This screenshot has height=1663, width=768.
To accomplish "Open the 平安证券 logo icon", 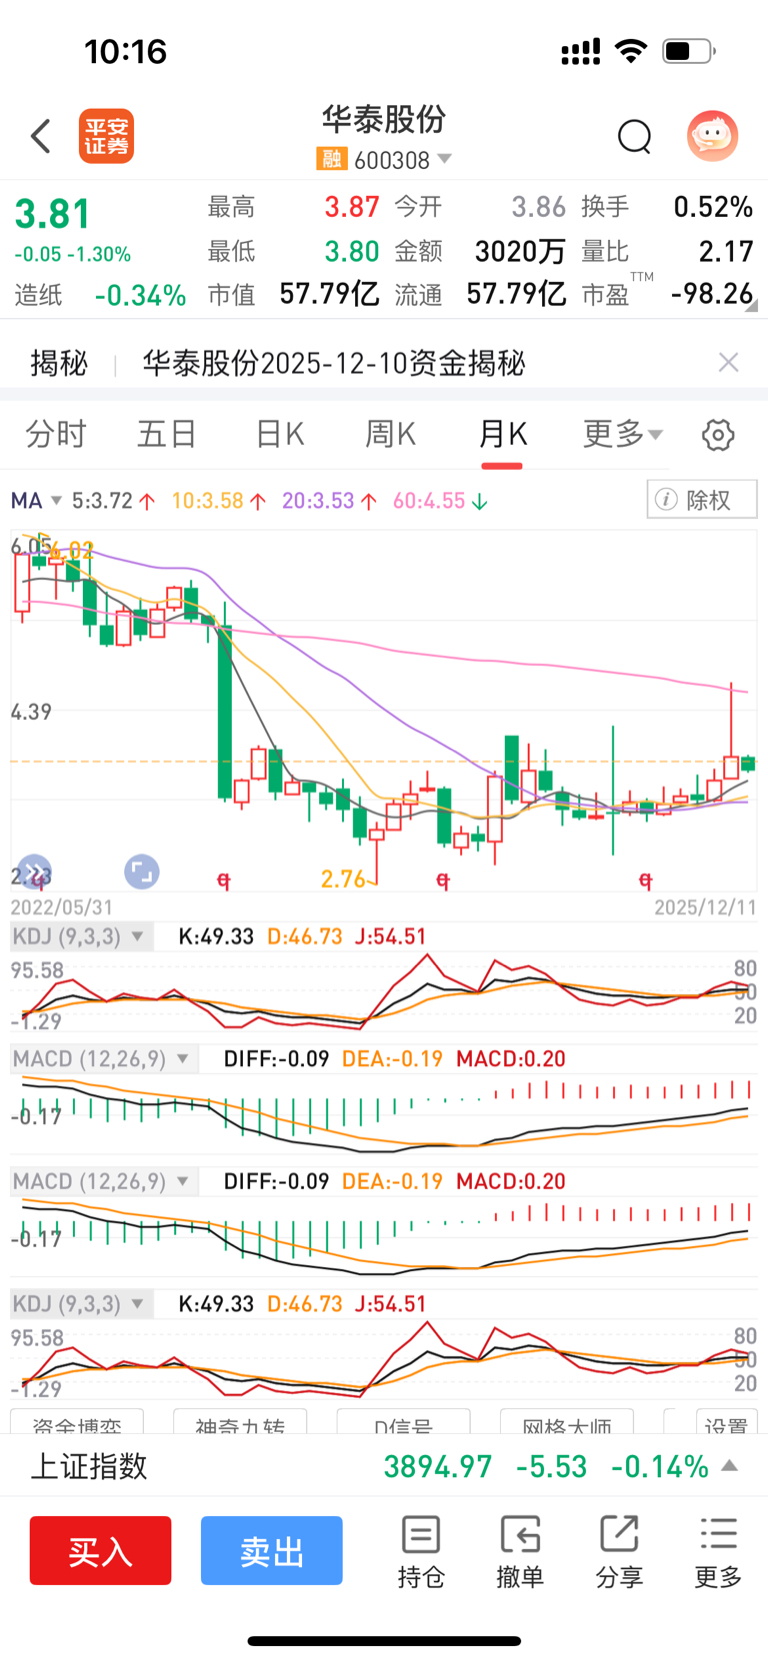I will click(106, 136).
